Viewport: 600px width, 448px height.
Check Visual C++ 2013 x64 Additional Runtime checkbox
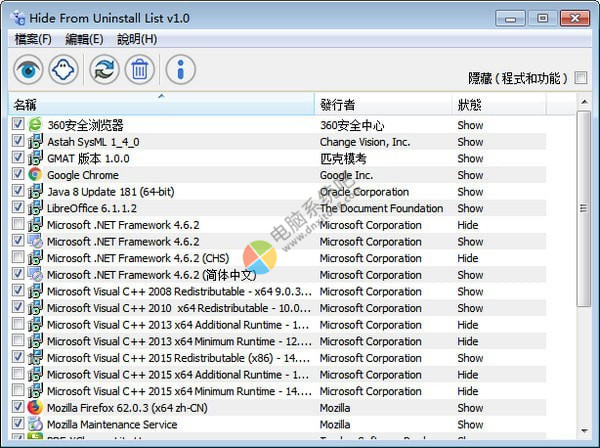click(x=18, y=323)
